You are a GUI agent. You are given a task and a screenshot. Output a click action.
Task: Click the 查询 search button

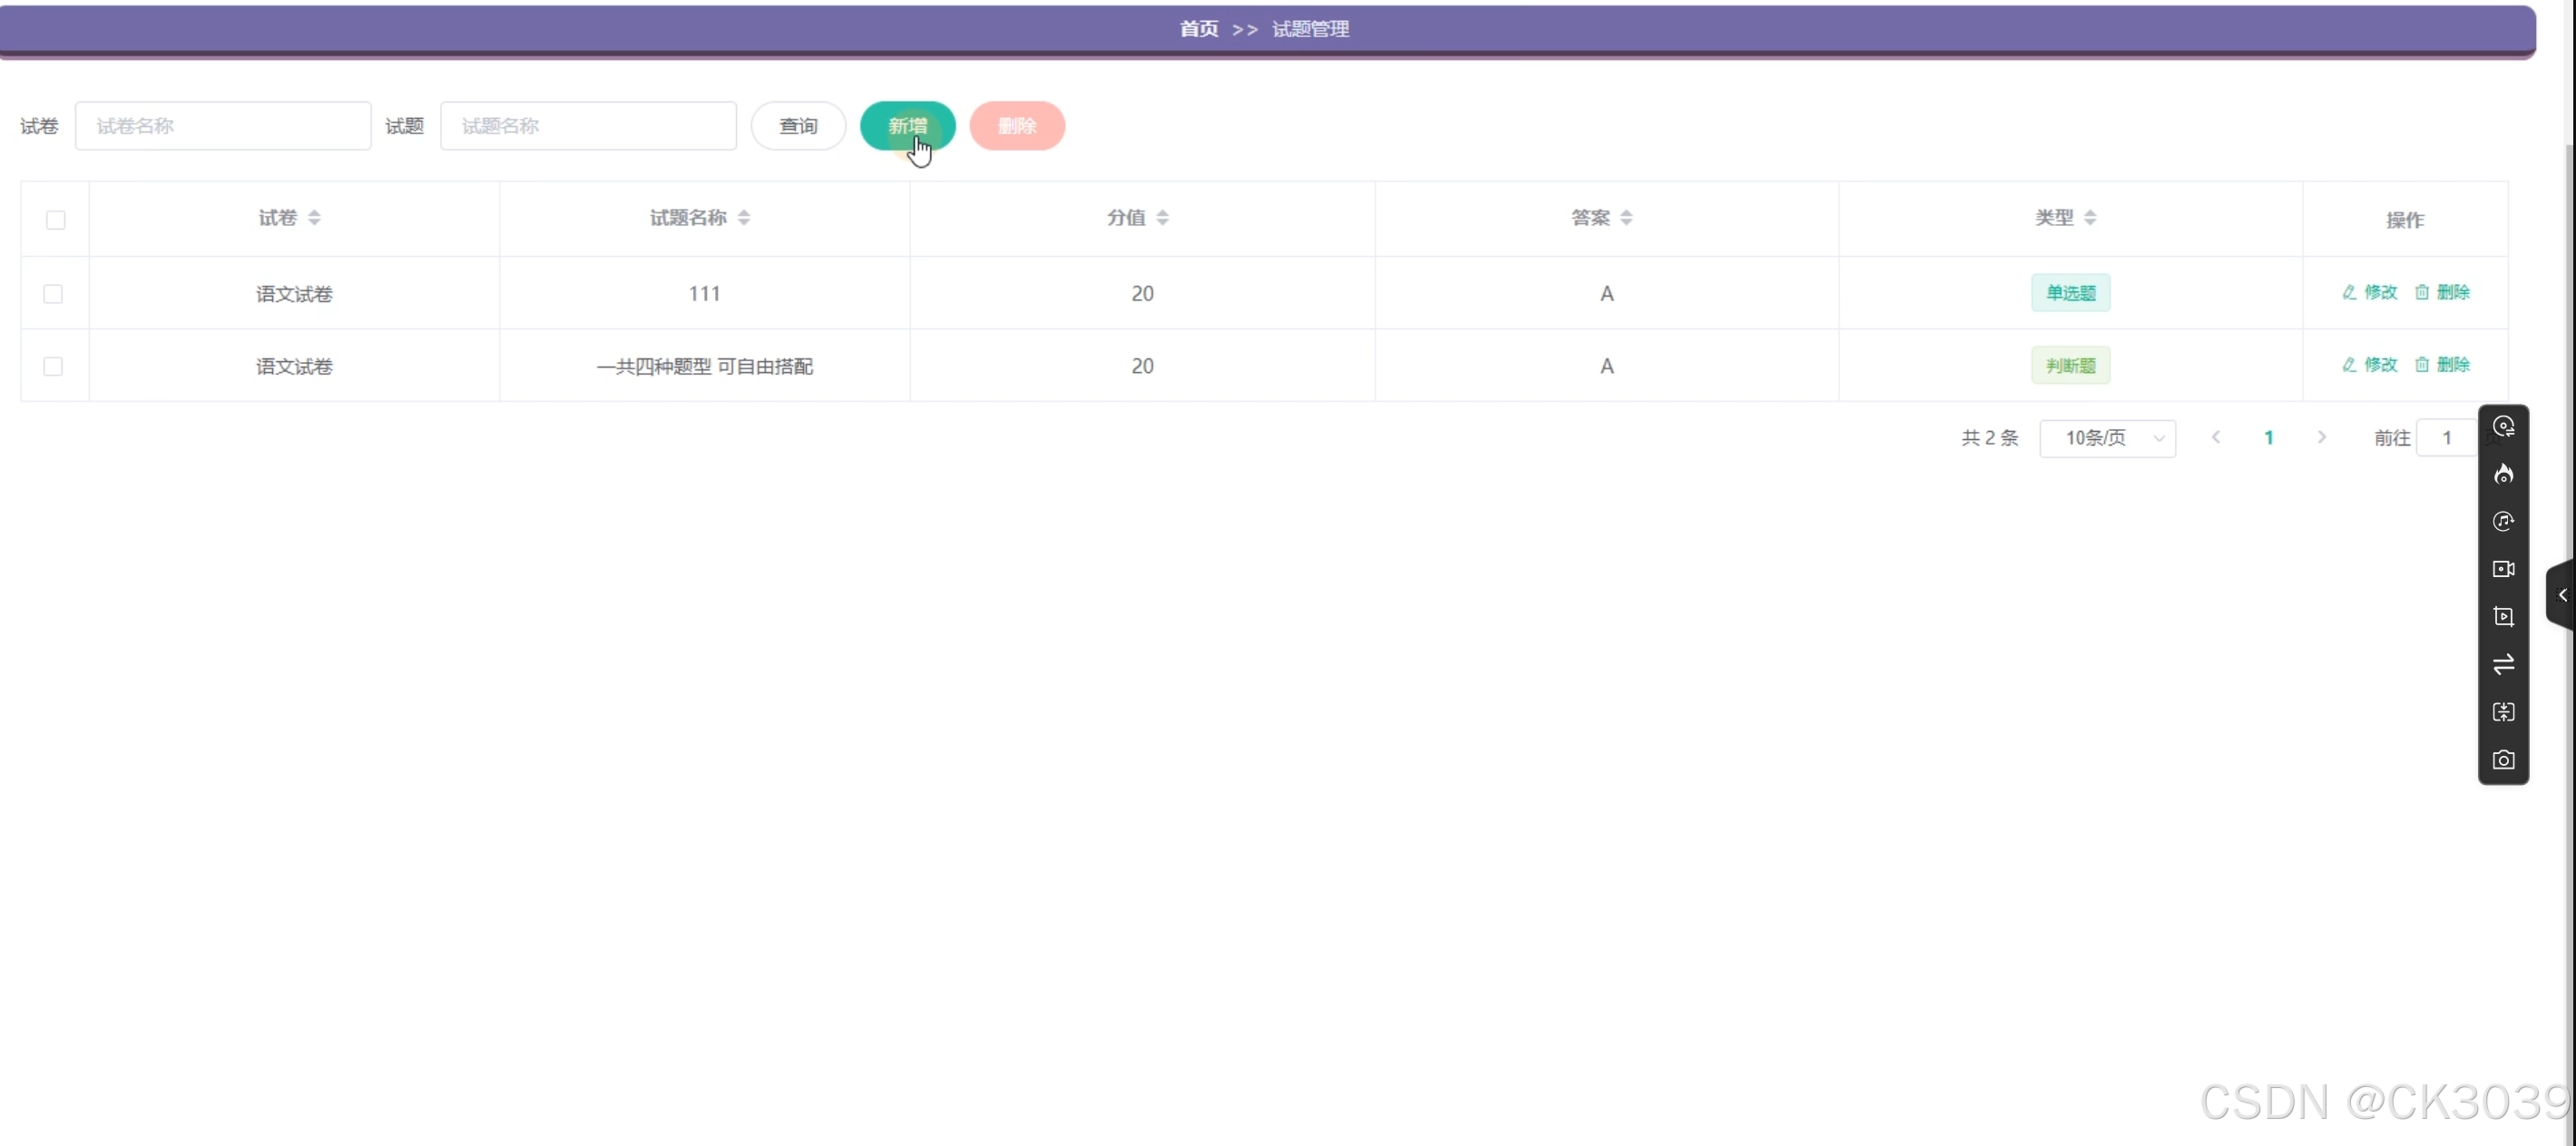(x=798, y=126)
